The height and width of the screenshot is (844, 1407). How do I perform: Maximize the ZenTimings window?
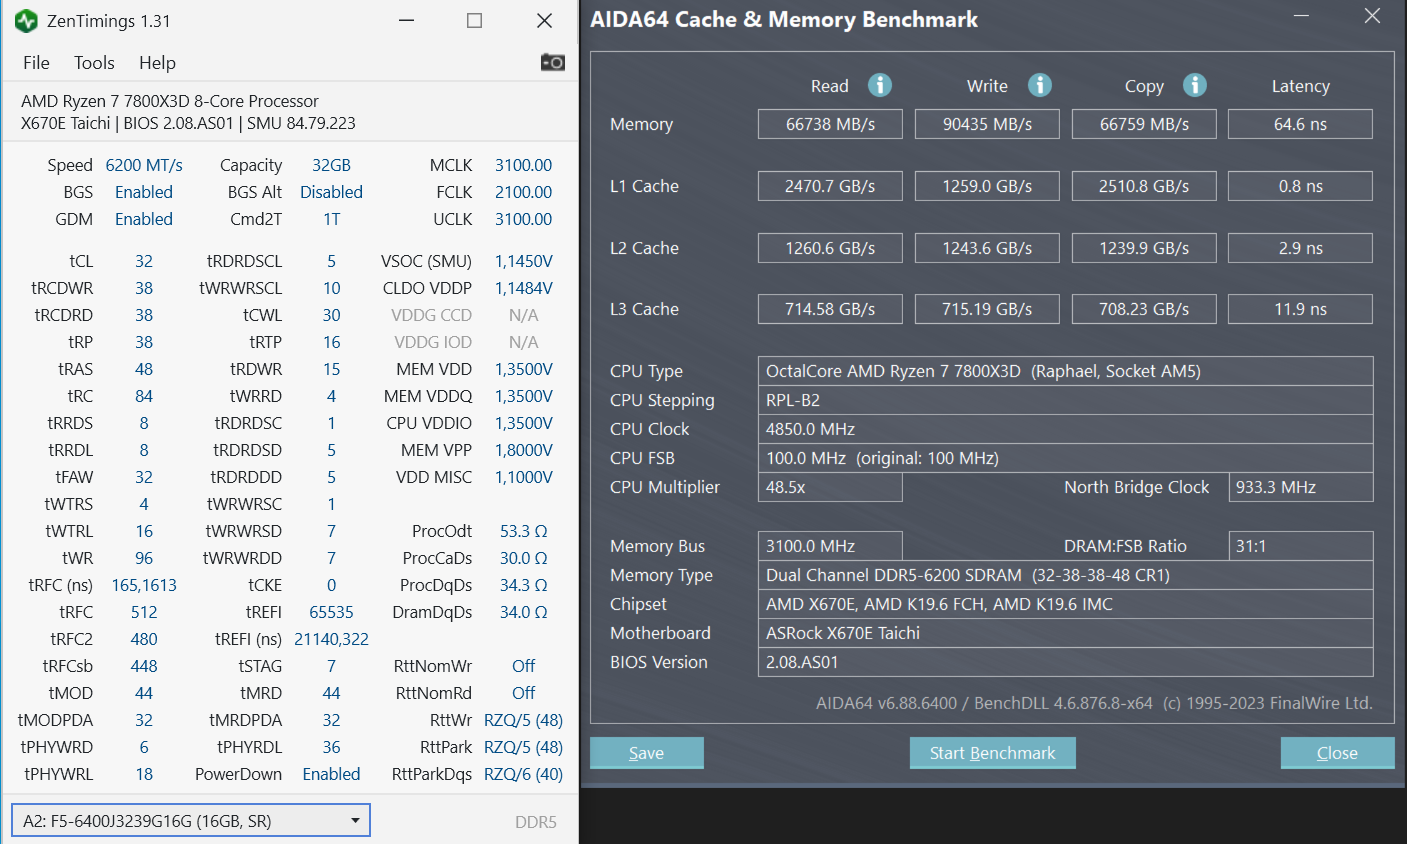(475, 21)
